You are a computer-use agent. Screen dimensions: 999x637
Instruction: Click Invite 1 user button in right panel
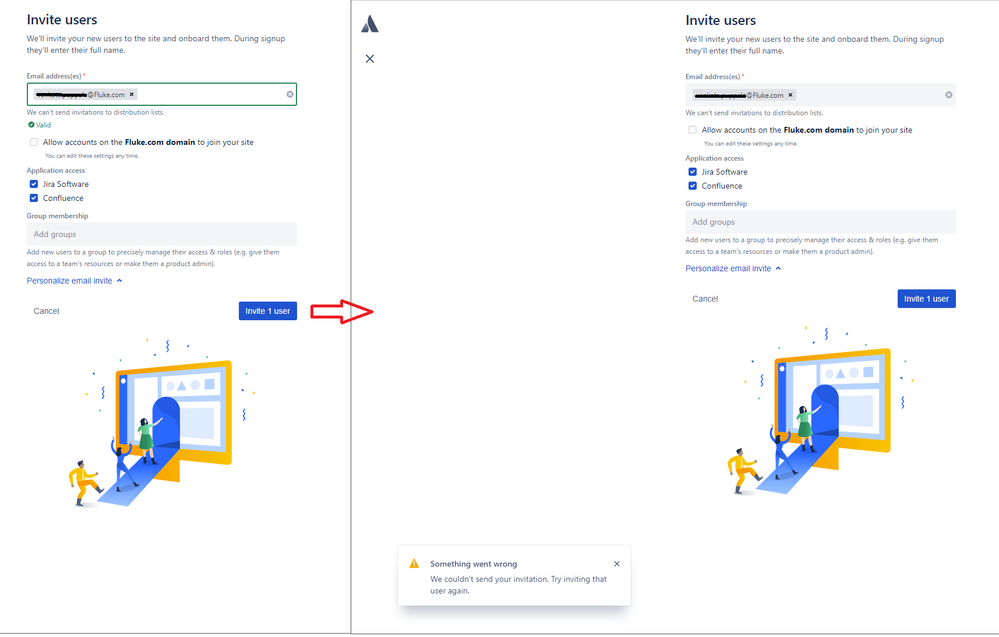click(926, 299)
